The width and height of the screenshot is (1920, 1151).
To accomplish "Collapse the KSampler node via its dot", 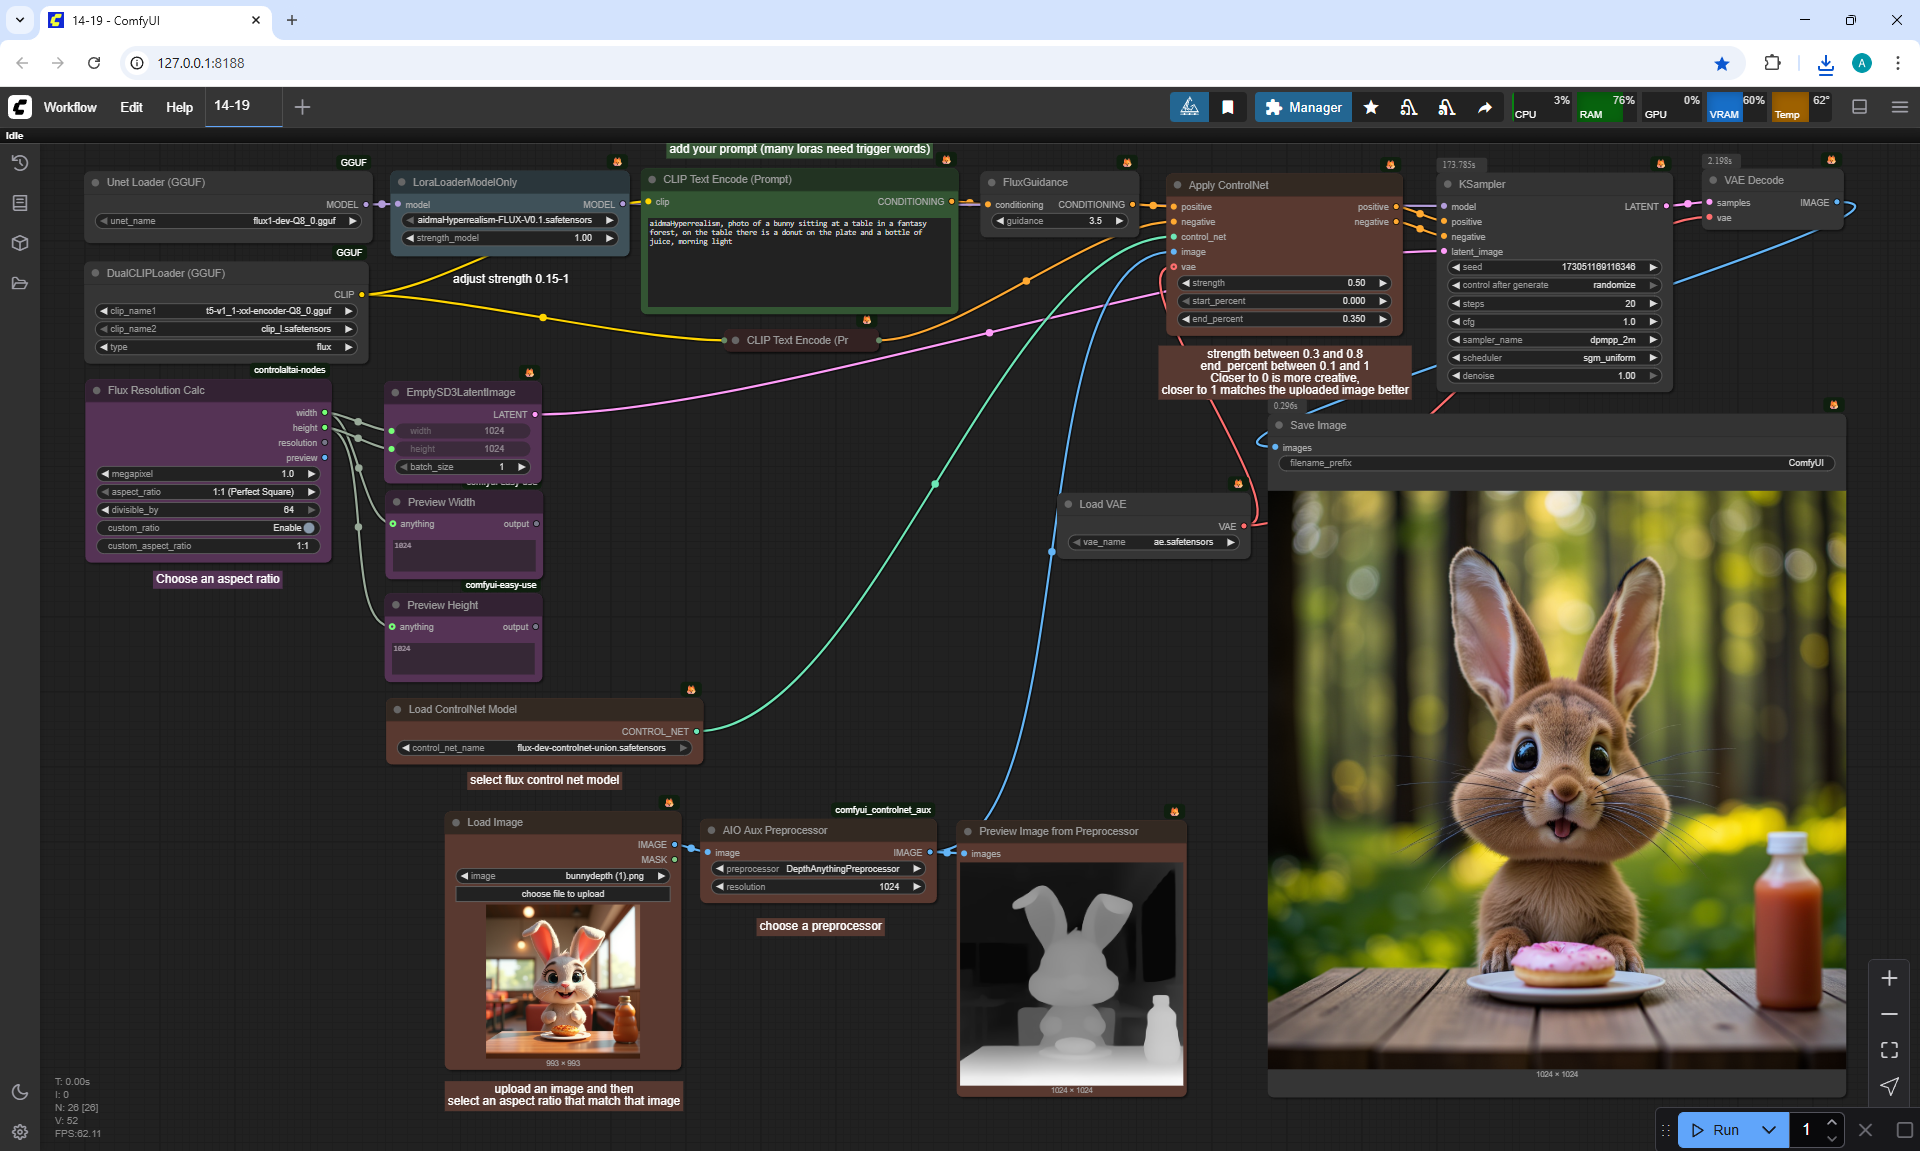I will pyautogui.click(x=1448, y=184).
